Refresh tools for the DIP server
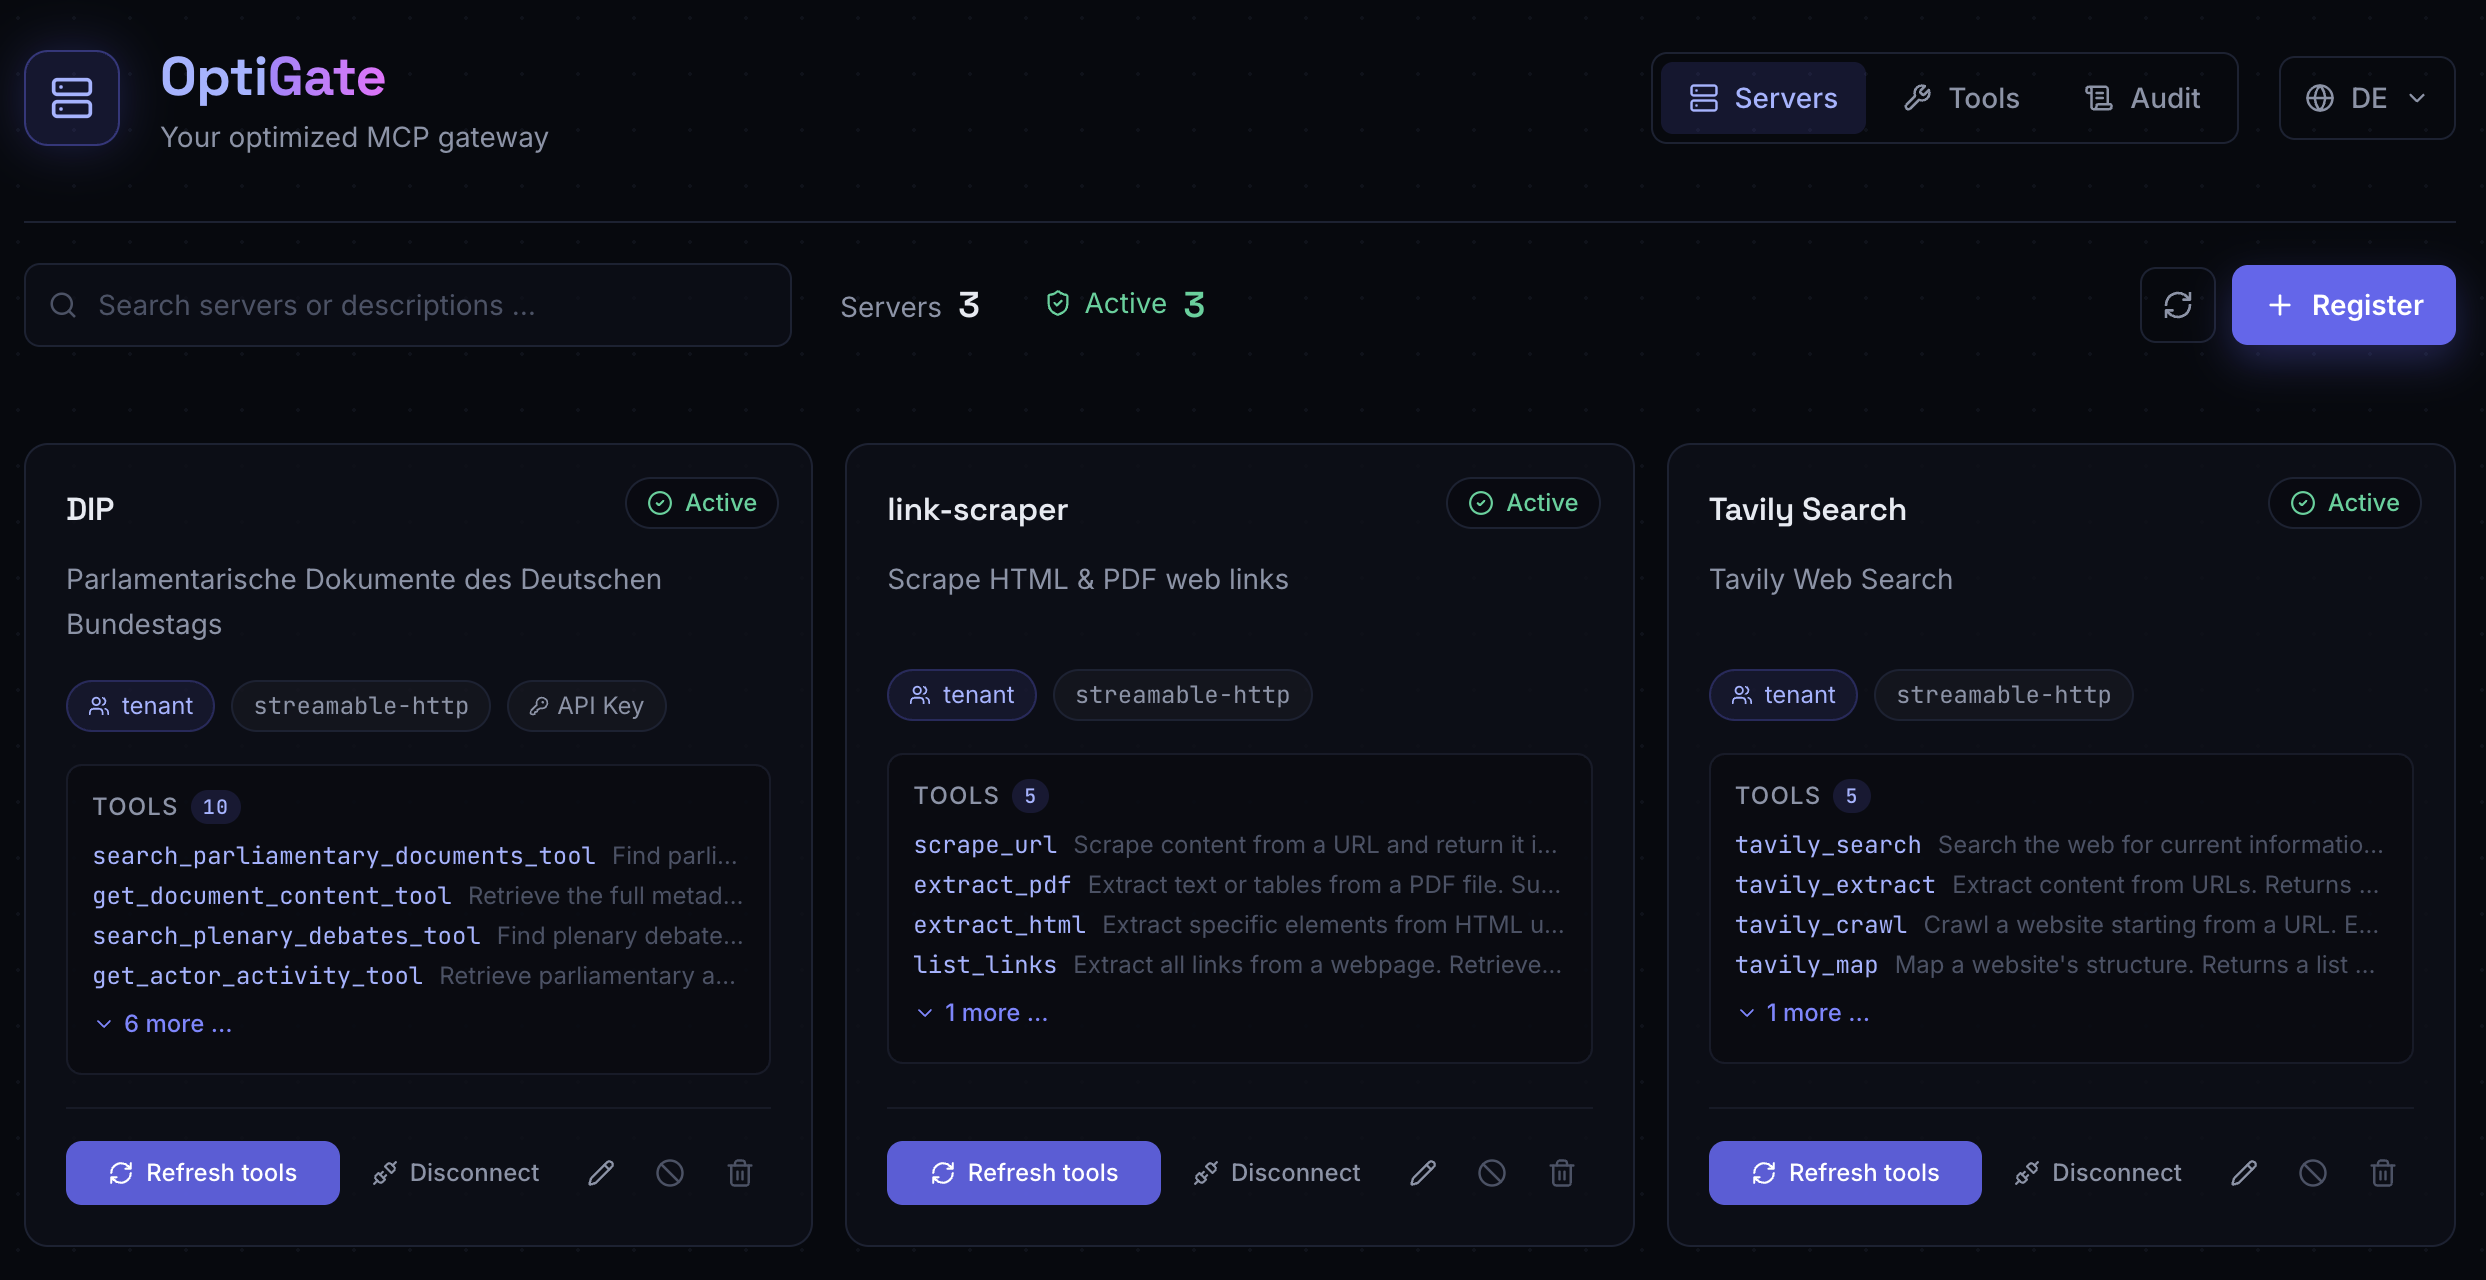Screen dimensions: 2486x1280 pyautogui.click(x=203, y=1173)
